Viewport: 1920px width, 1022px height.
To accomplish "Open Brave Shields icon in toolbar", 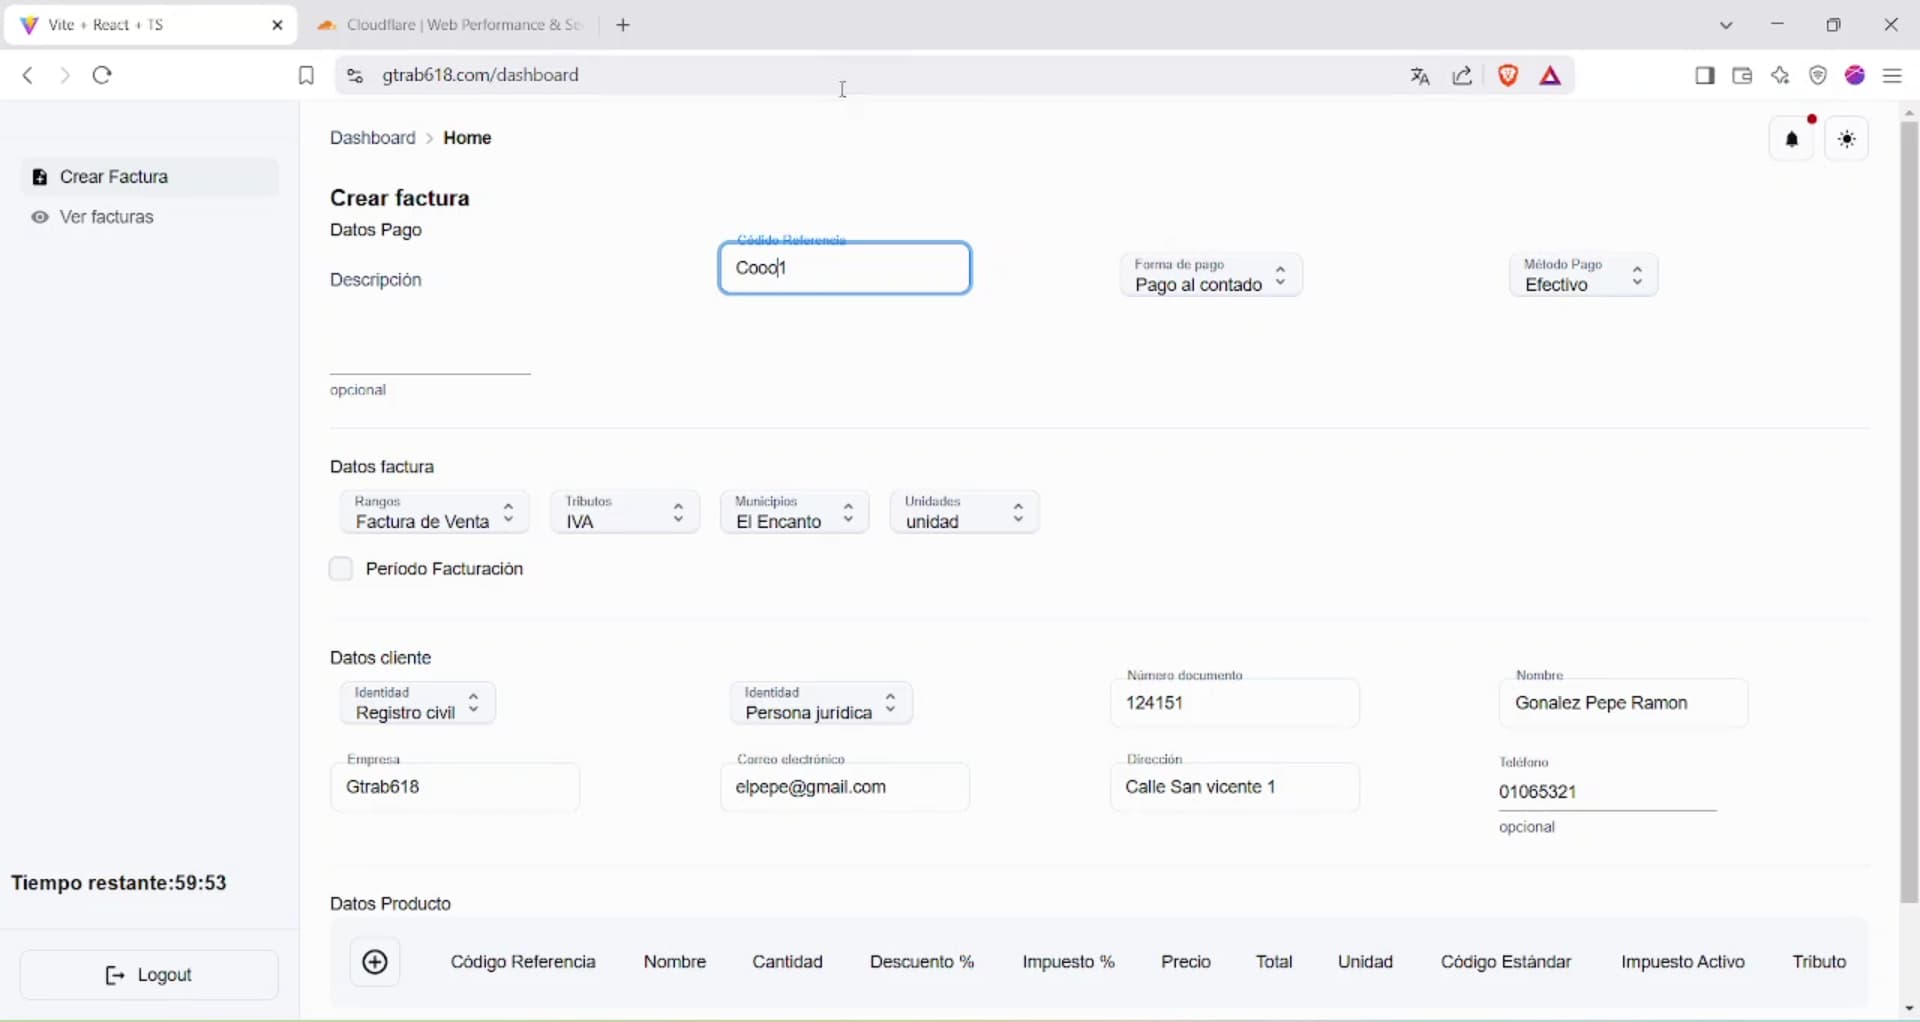I will (1509, 75).
